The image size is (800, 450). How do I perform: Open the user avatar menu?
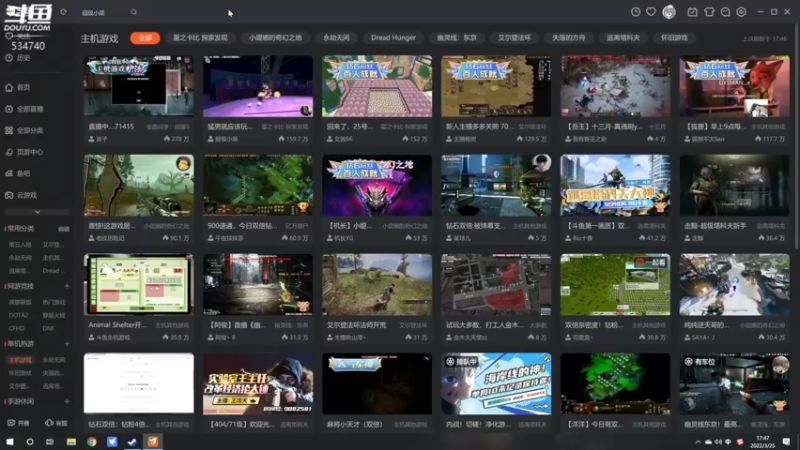(669, 12)
